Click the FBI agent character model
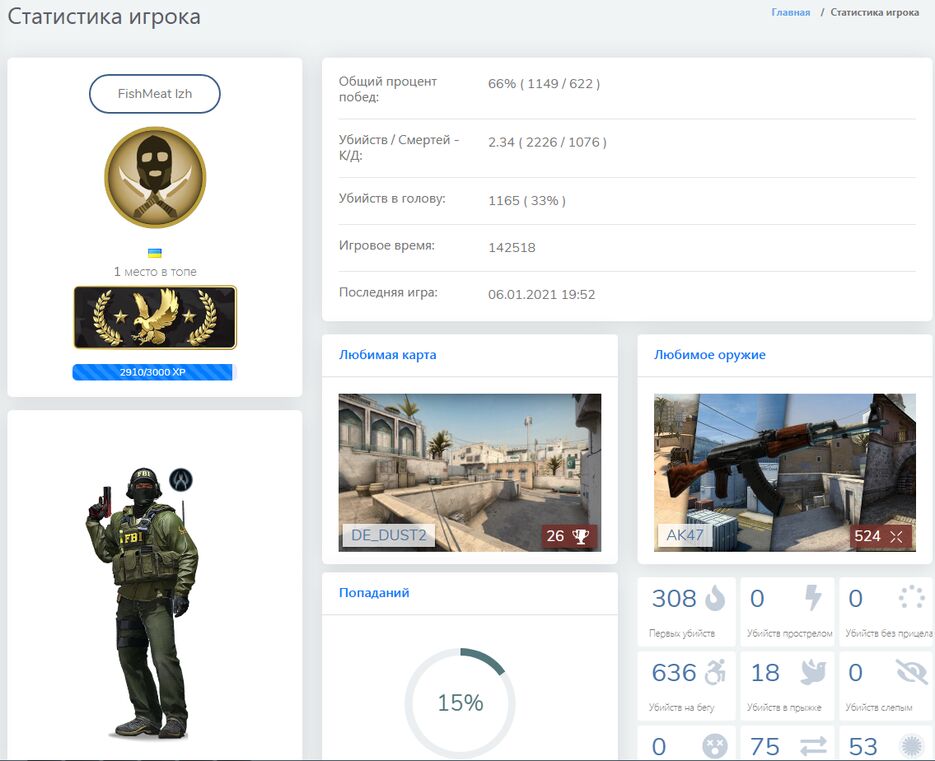 144,602
